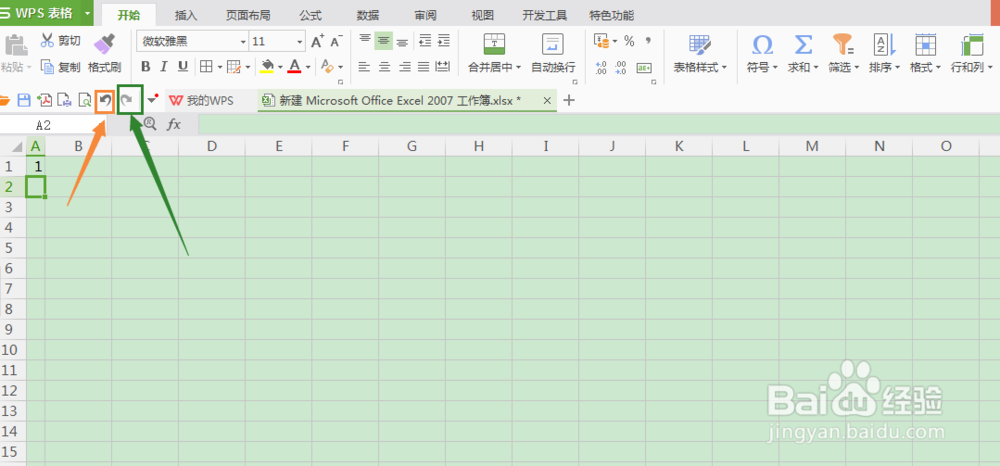Switch to the 数据 ribbon tab
The height and width of the screenshot is (466, 1000).
(368, 15)
